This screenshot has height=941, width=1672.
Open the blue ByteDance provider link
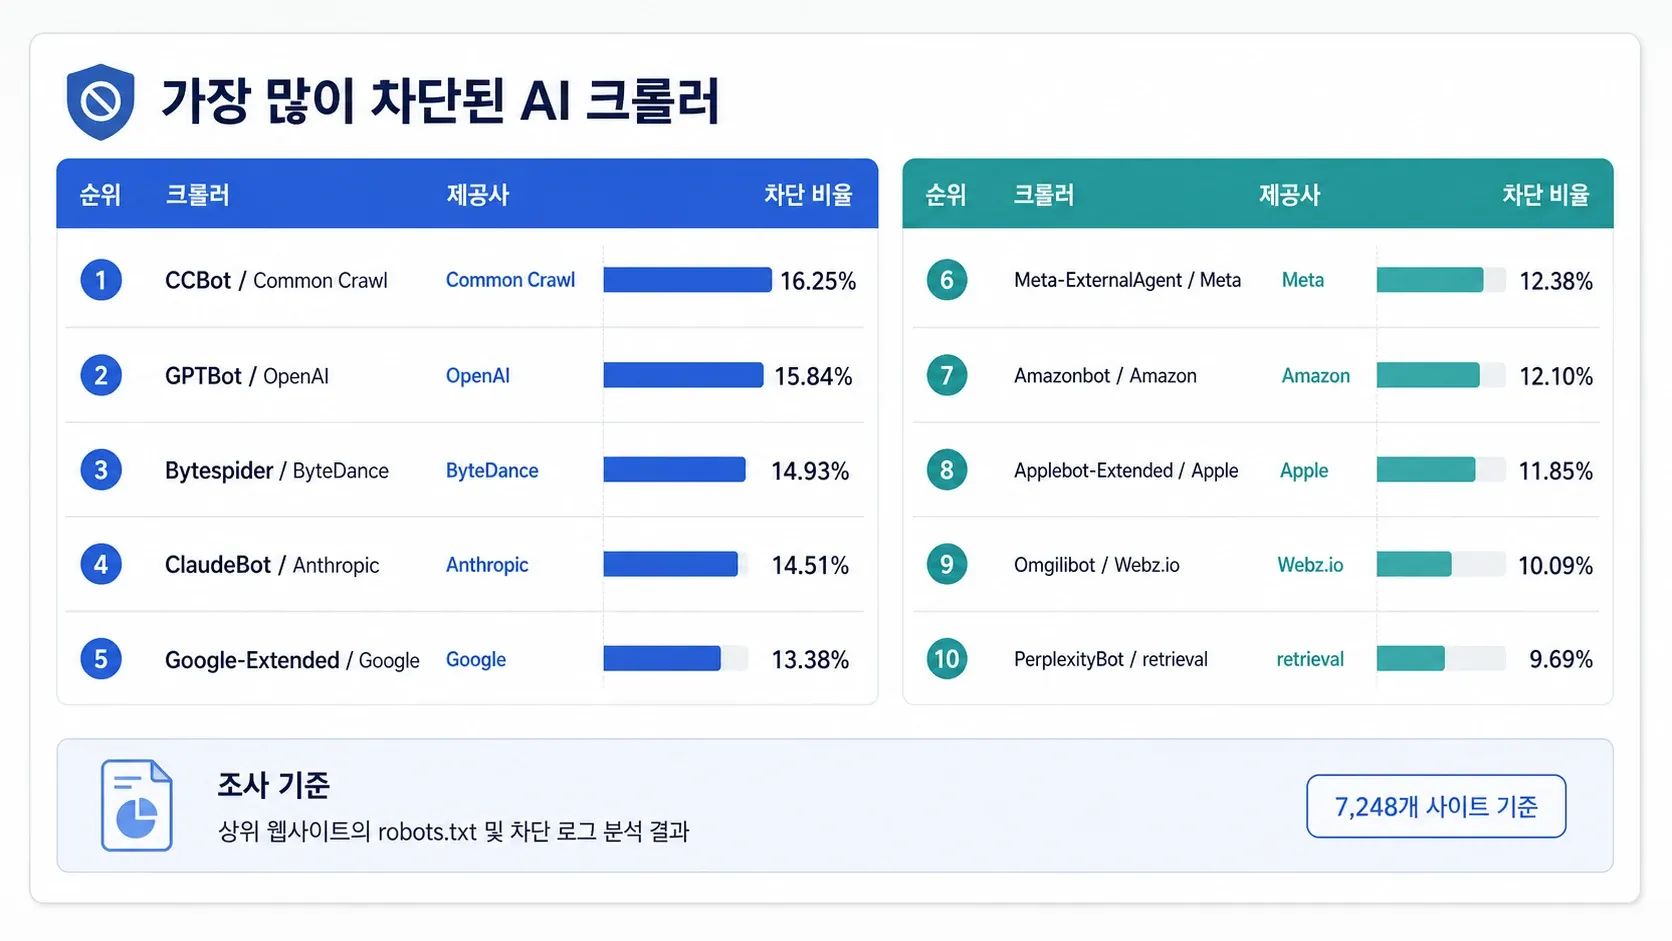coord(492,470)
